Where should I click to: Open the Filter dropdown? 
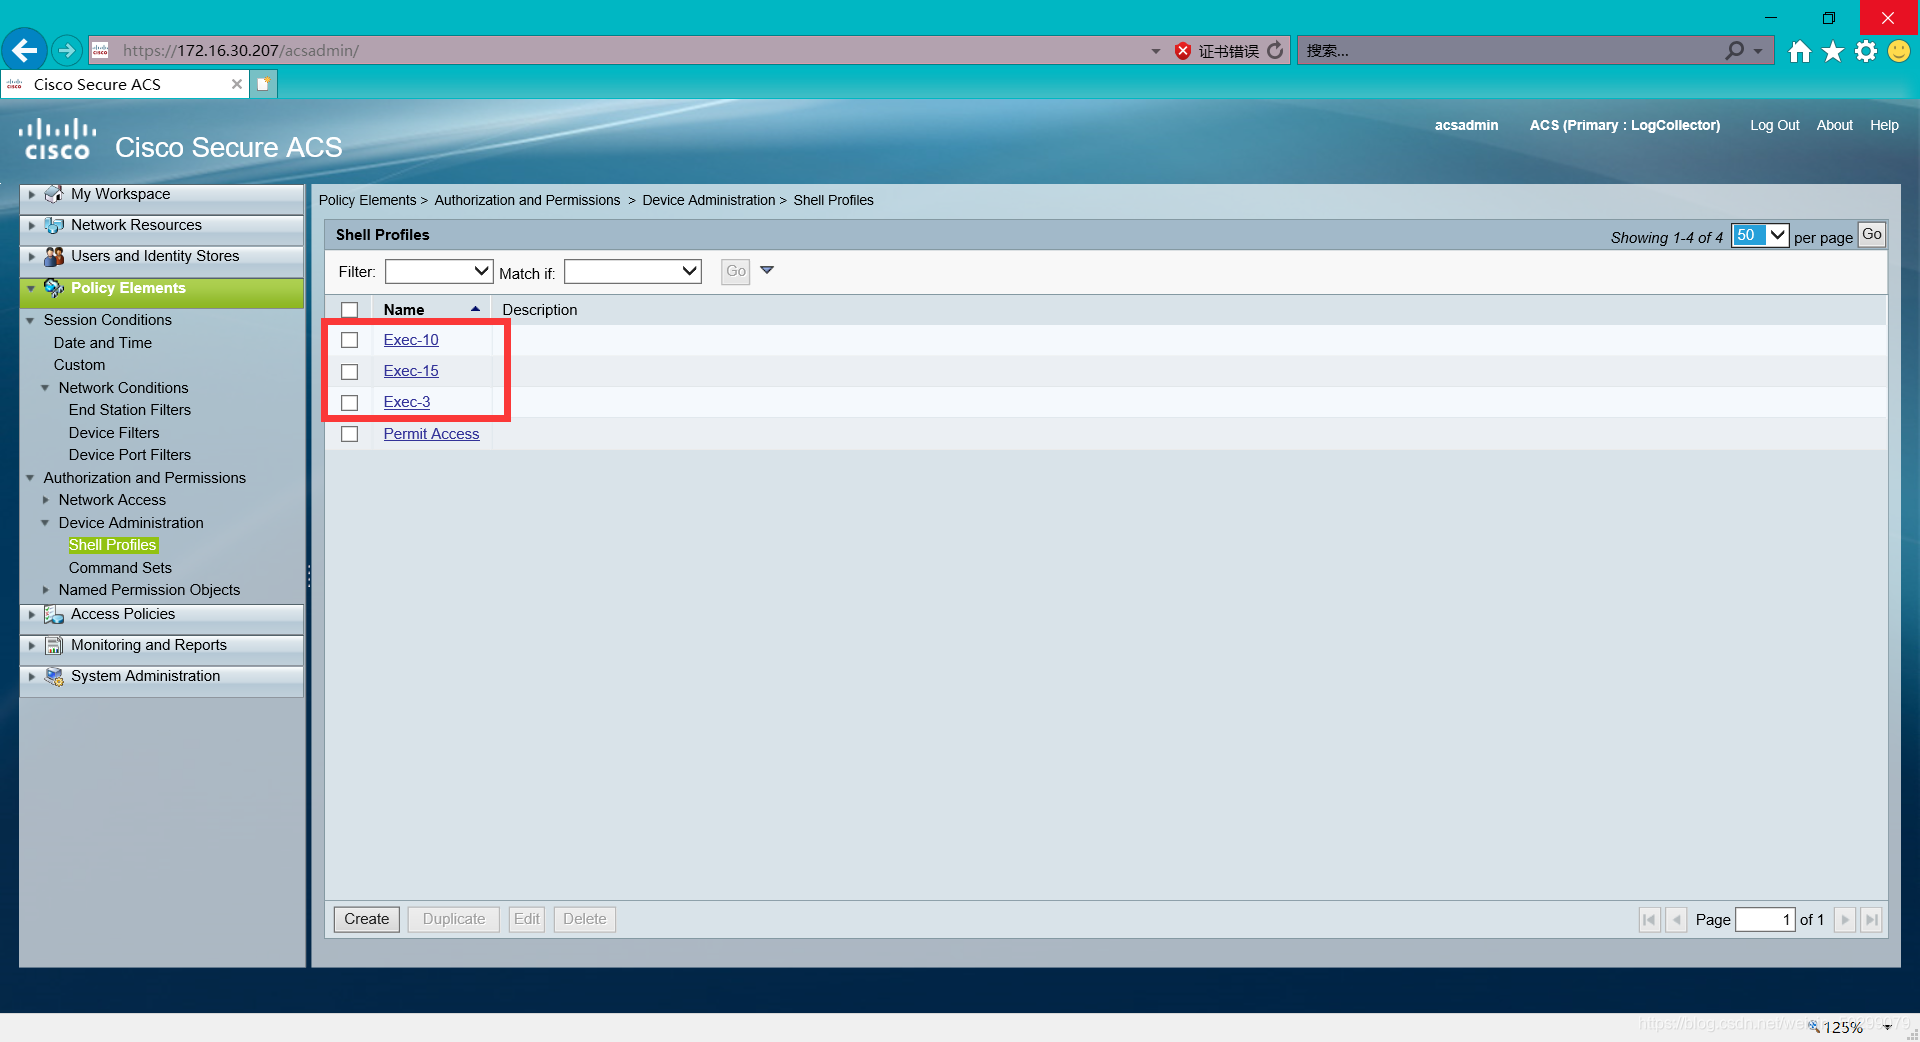click(x=439, y=271)
